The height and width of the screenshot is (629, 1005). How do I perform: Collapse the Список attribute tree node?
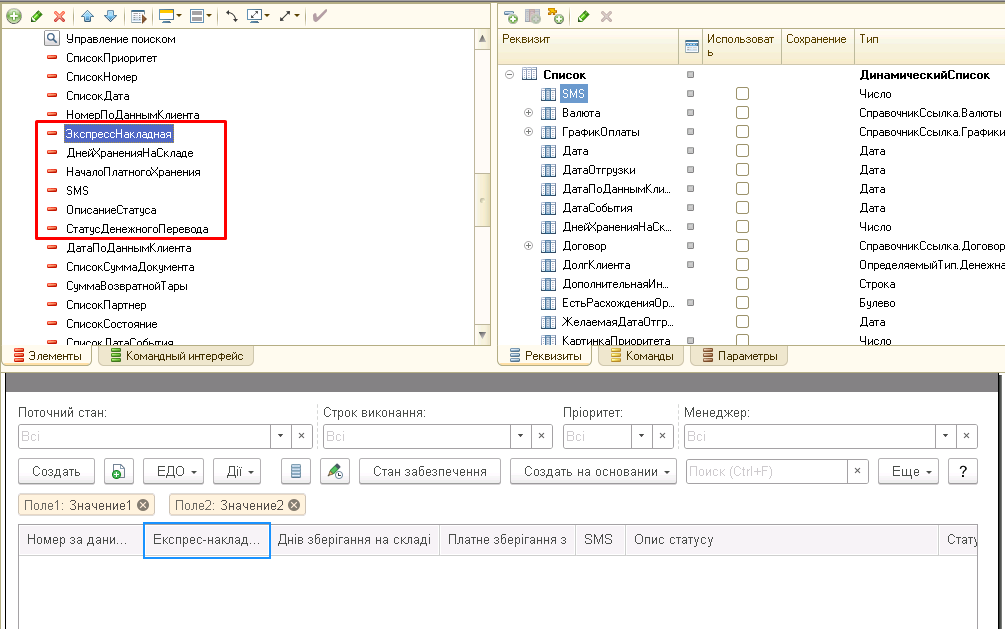(509, 75)
